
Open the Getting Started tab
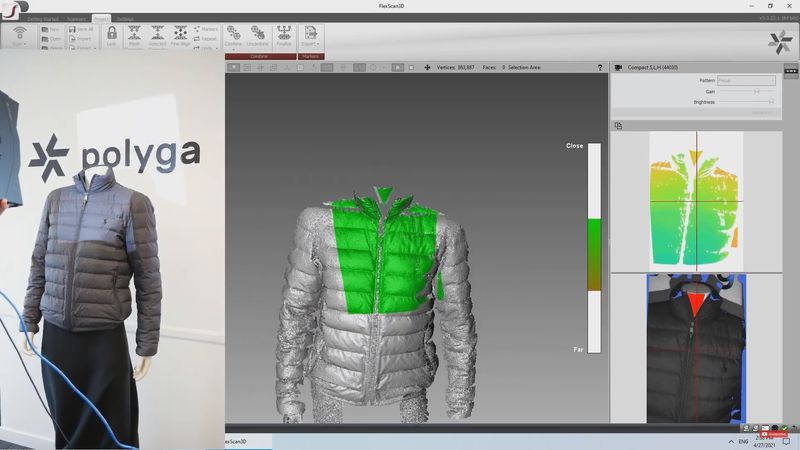[43, 19]
